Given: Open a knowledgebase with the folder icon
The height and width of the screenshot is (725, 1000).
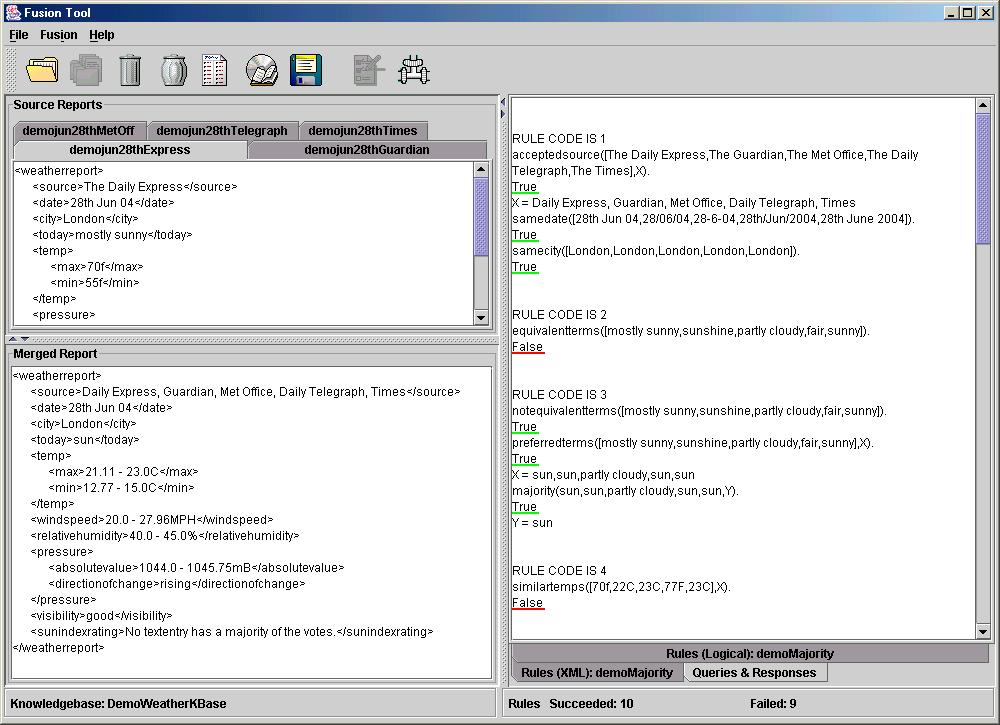Looking at the screenshot, I should click(42, 69).
